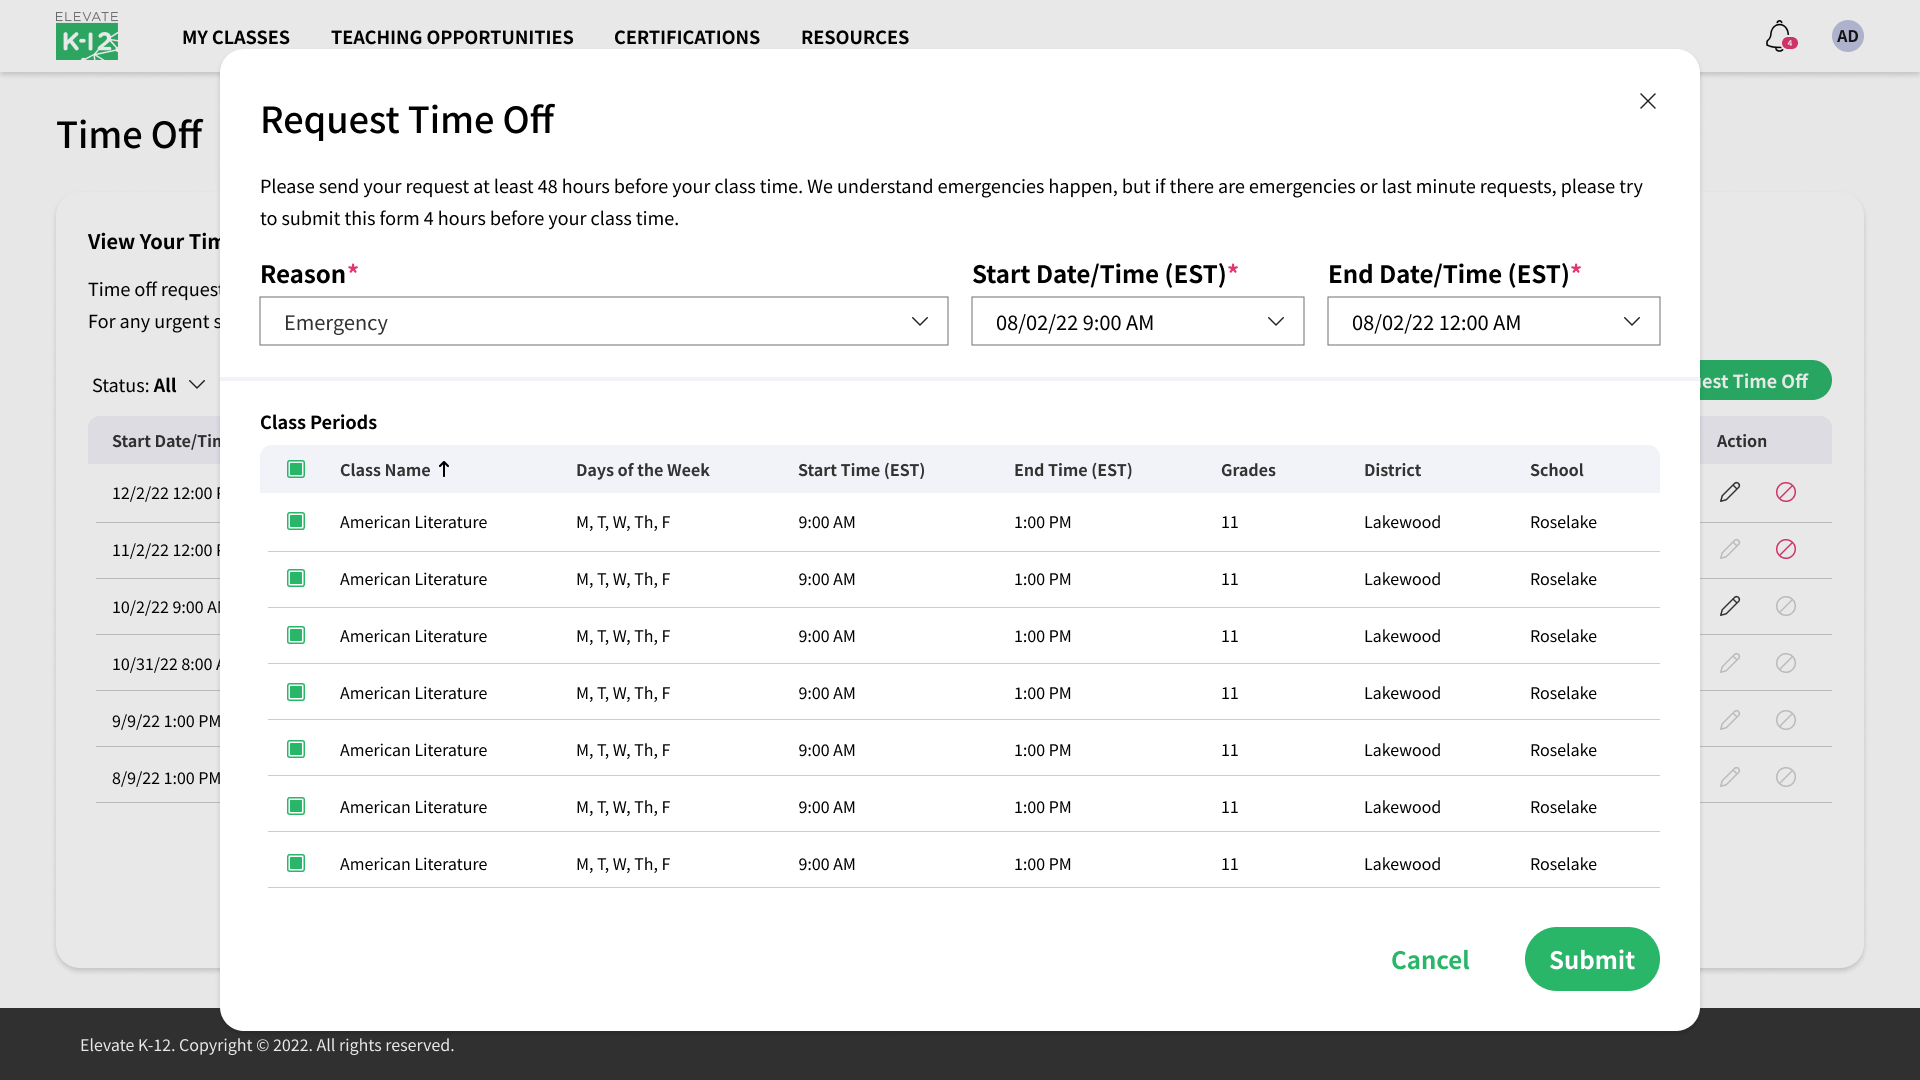Click the Request Time Off dialog title
1920x1080 pixels.
tap(407, 119)
